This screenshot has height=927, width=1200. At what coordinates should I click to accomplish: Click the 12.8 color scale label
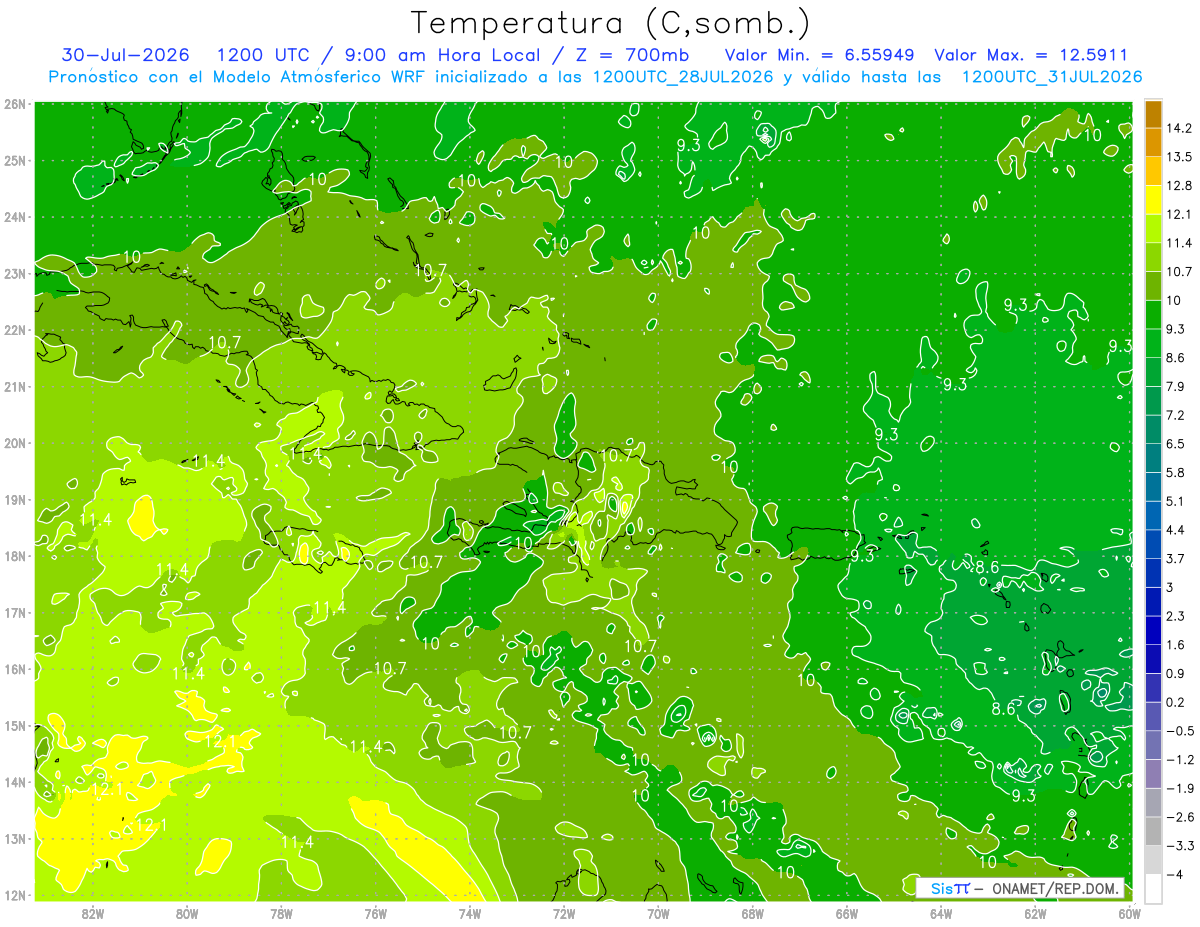coord(1179,185)
